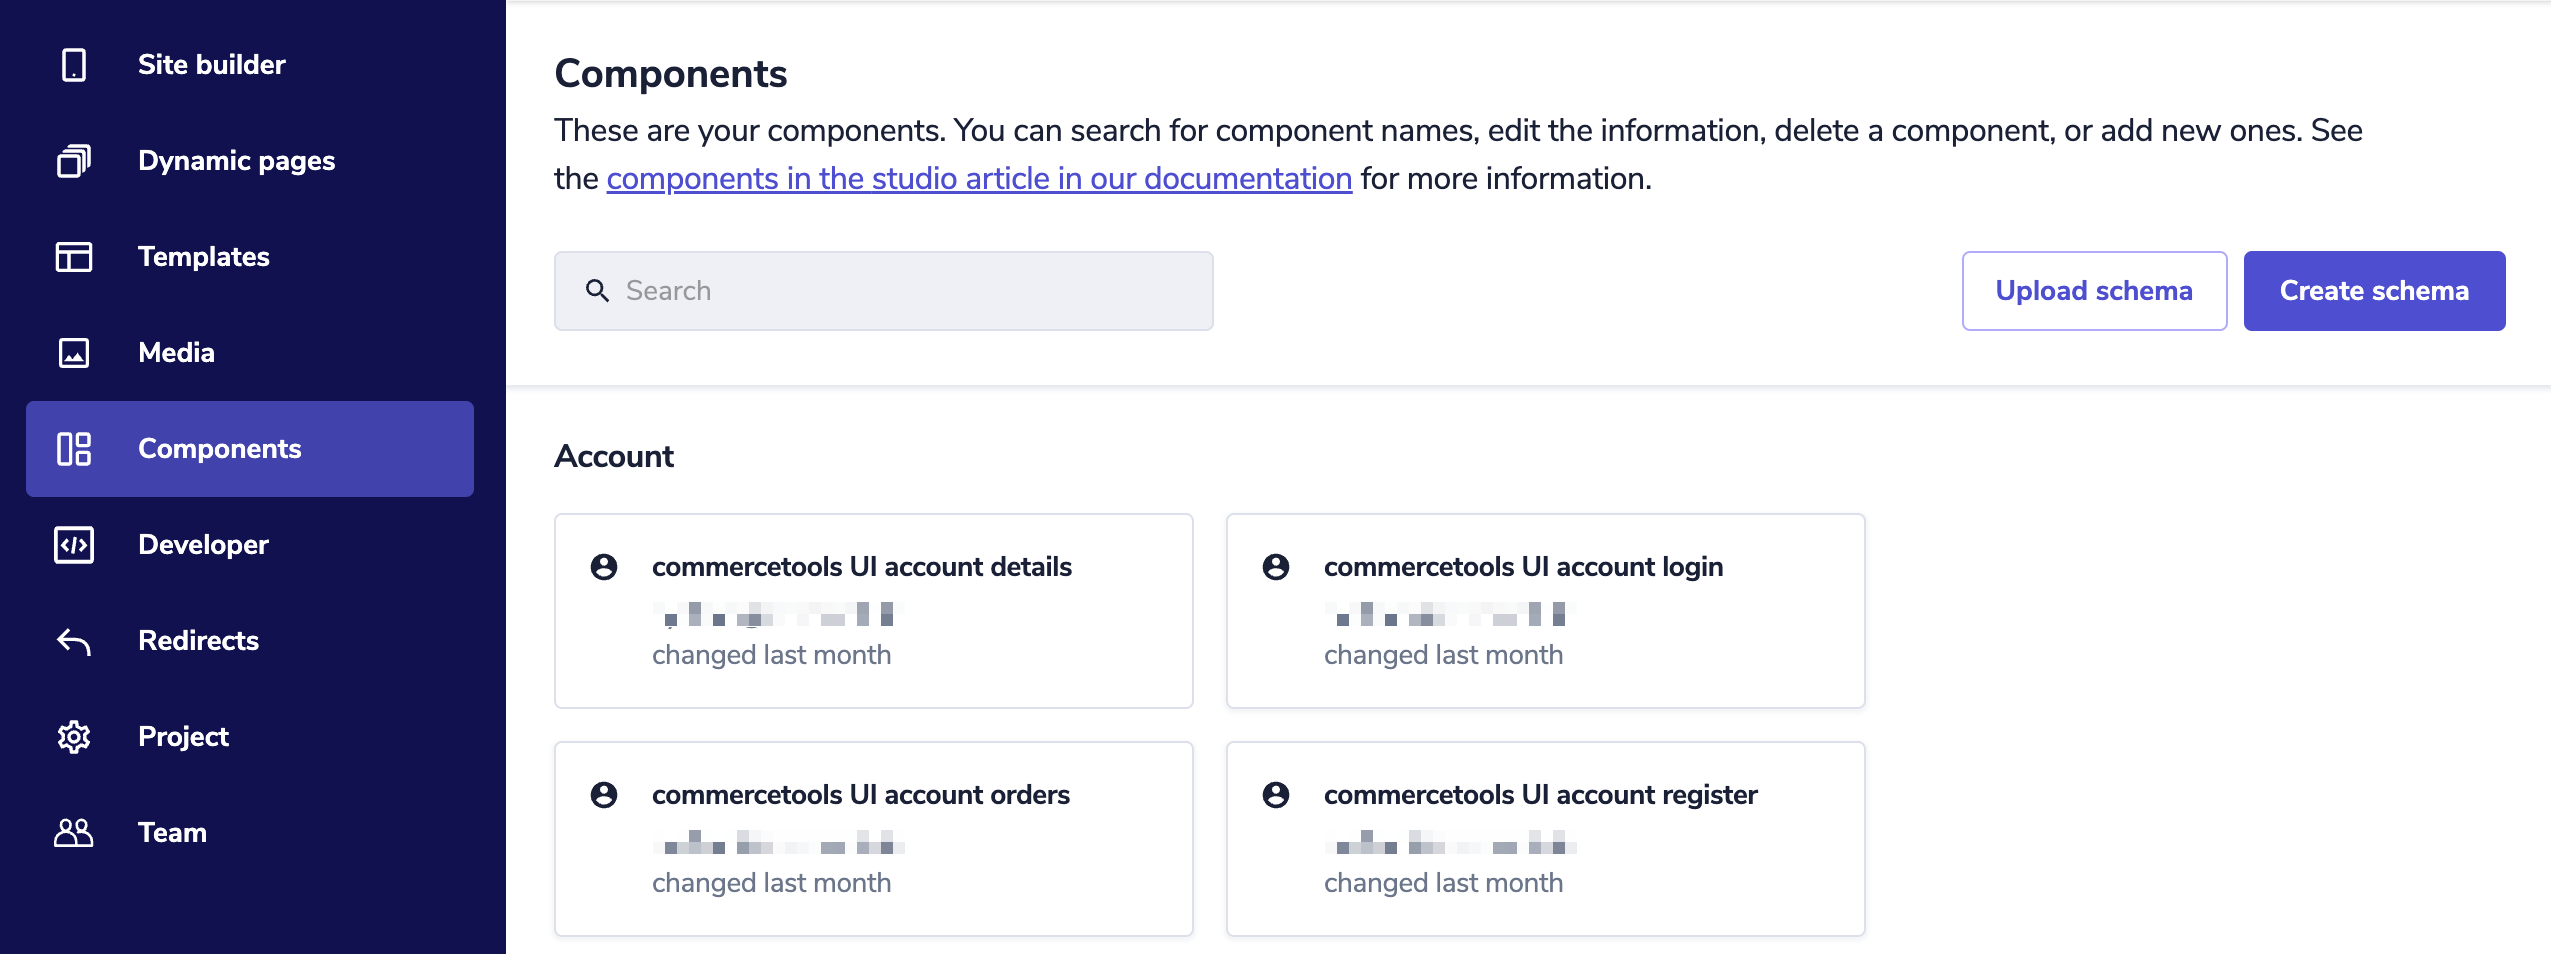Image resolution: width=2551 pixels, height=954 pixels.
Task: Open the components documentation article link
Action: pyautogui.click(x=978, y=179)
